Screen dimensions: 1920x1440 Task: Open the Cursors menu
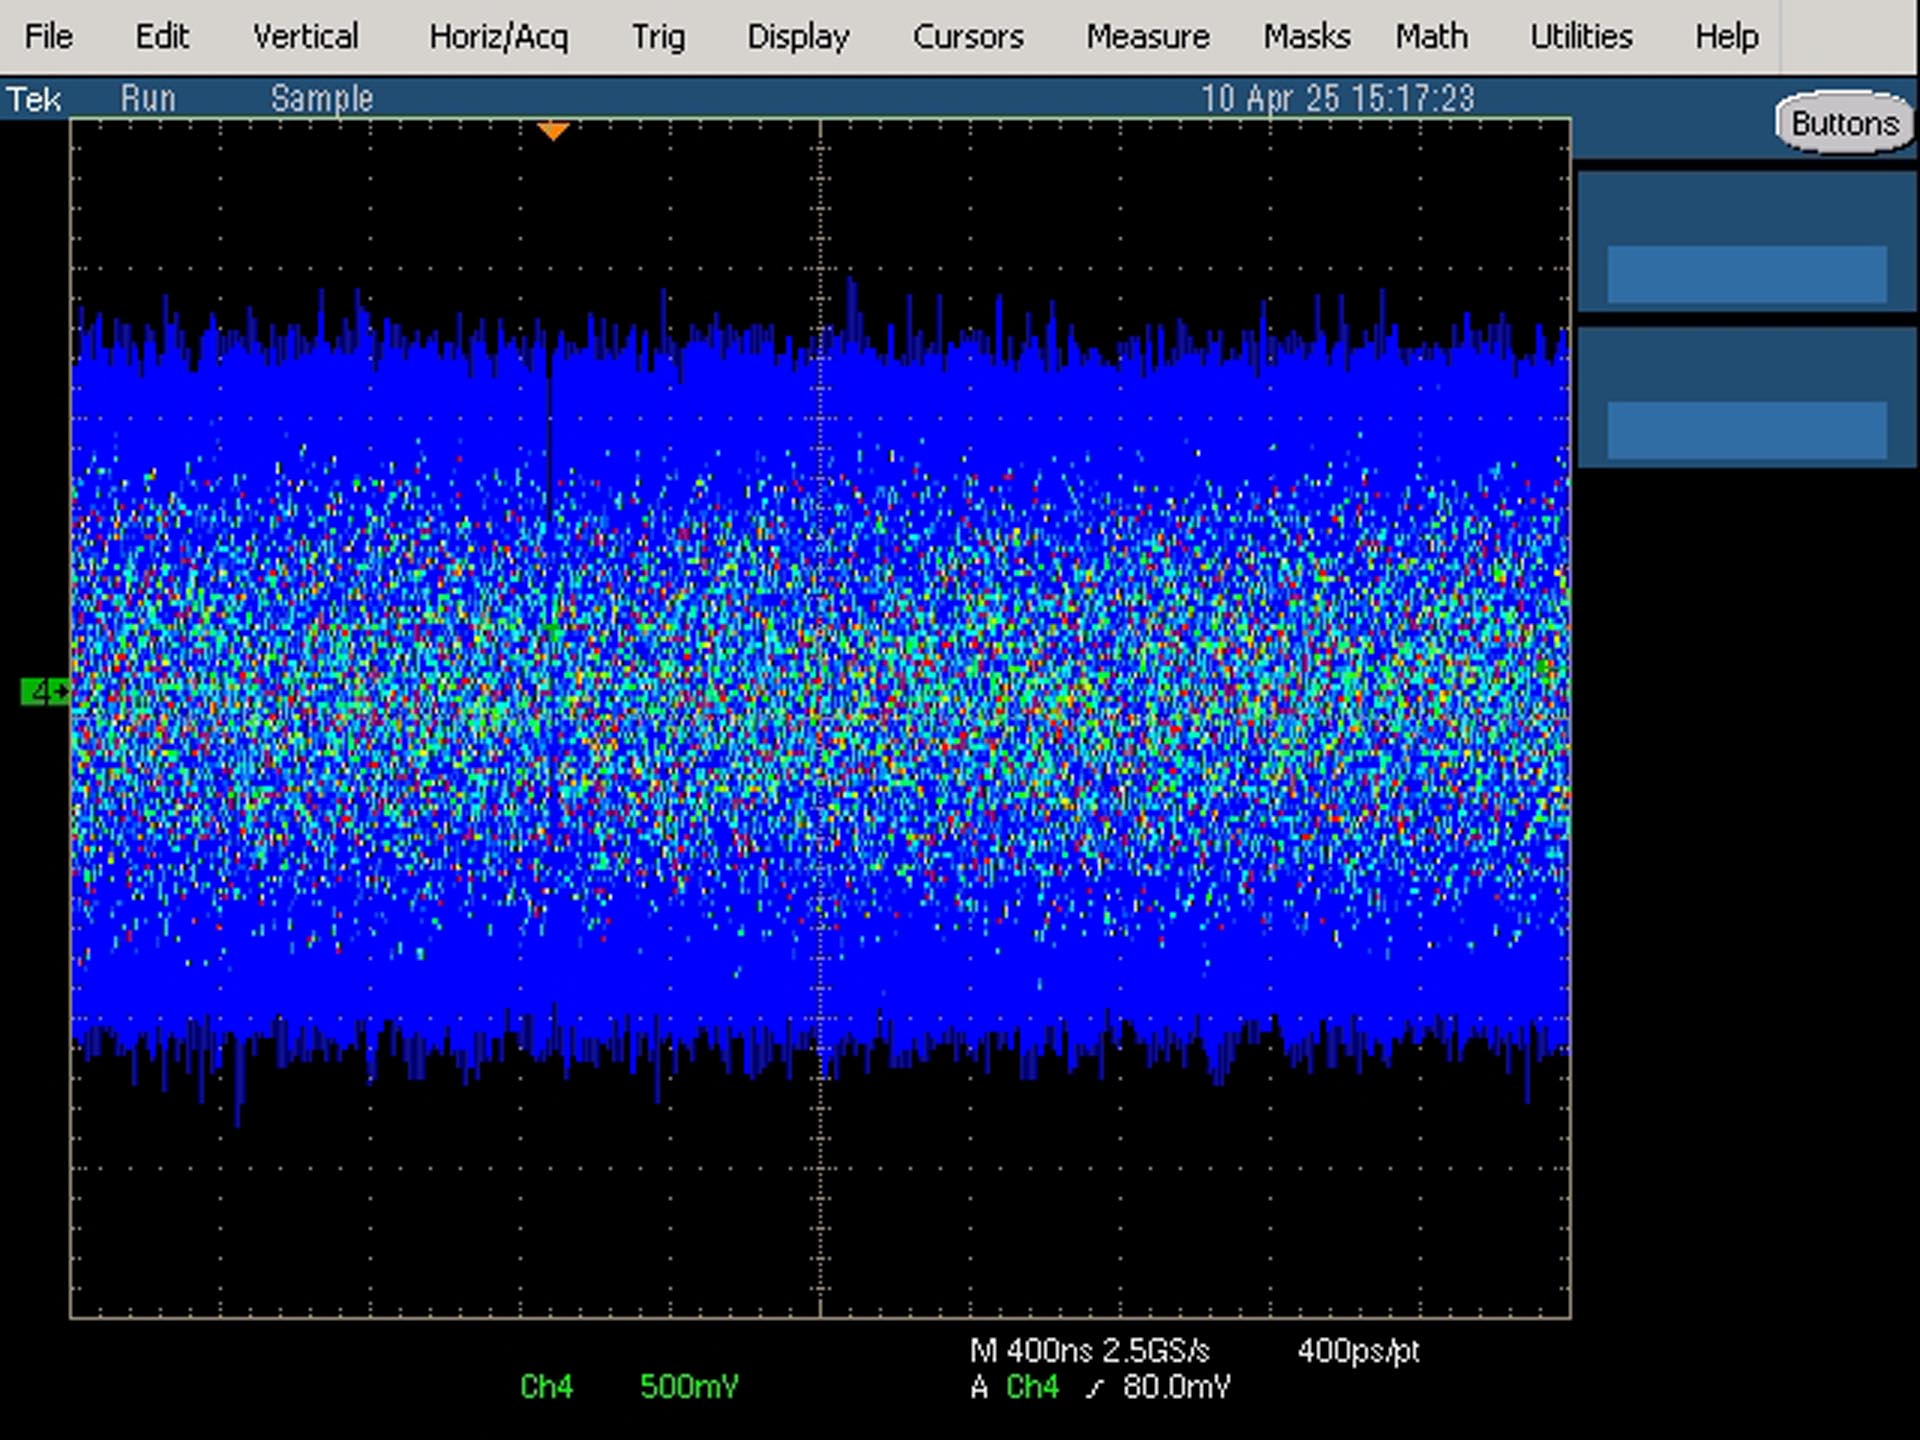point(968,37)
